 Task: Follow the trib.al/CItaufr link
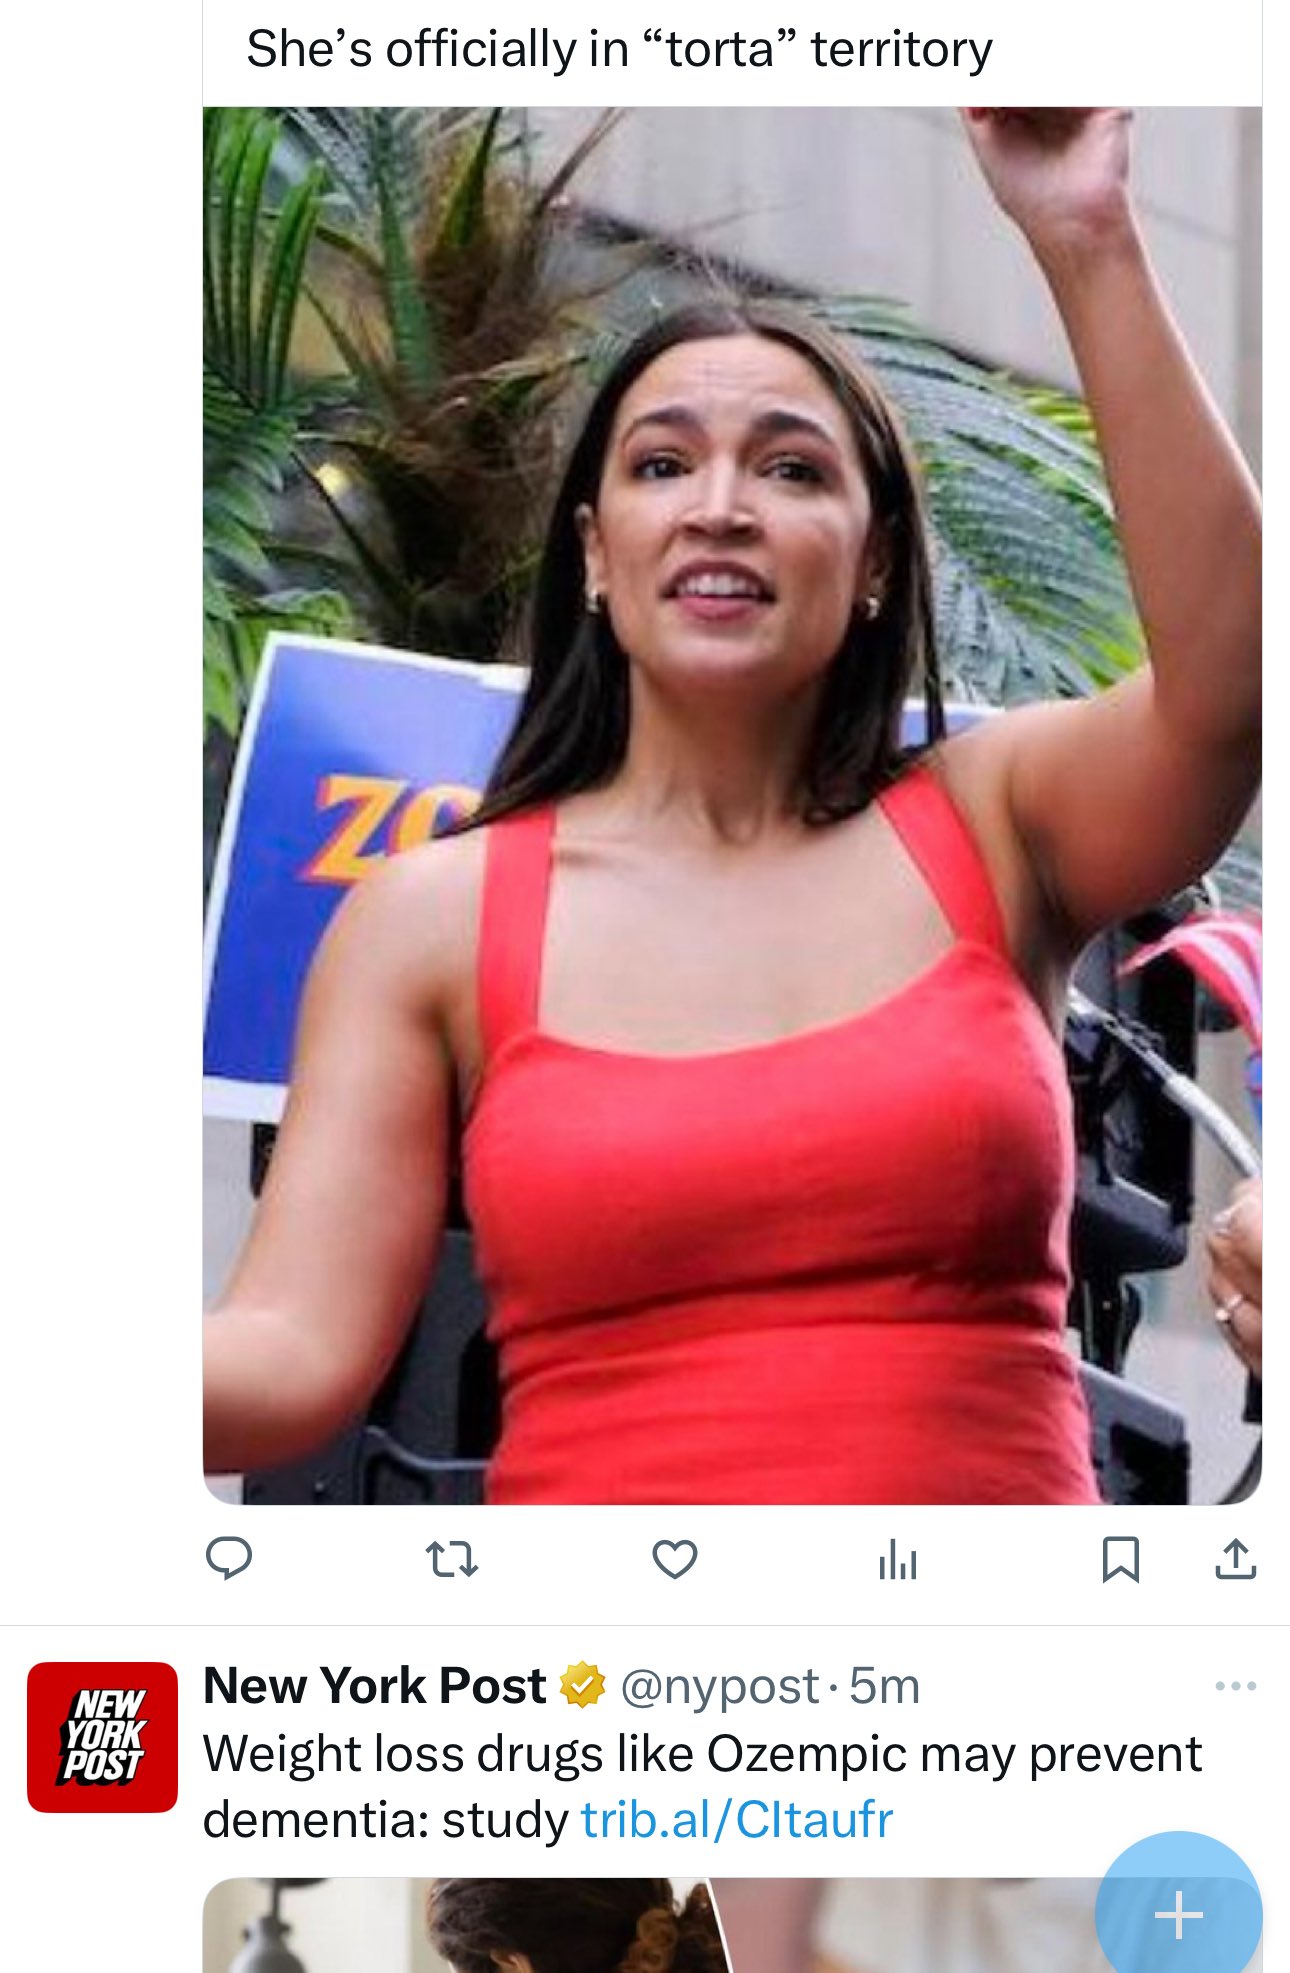click(737, 1819)
